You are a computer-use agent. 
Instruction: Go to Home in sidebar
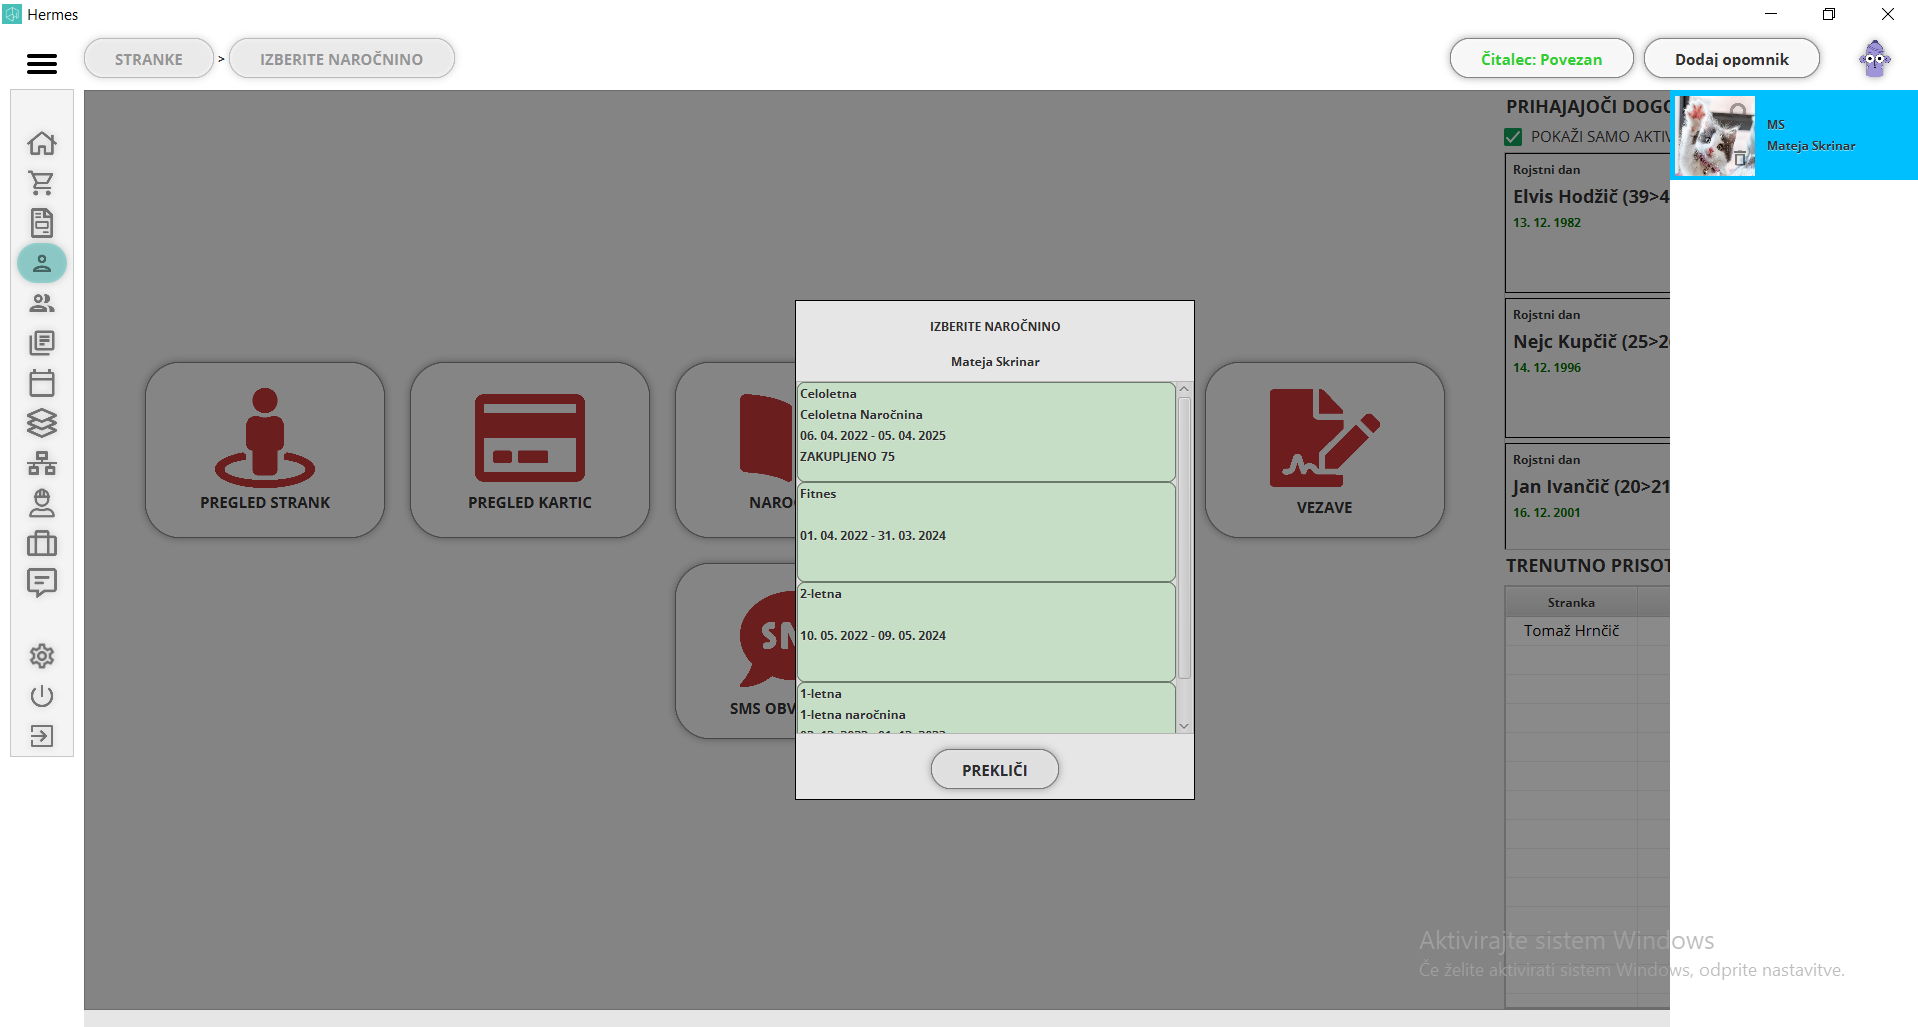[42, 143]
